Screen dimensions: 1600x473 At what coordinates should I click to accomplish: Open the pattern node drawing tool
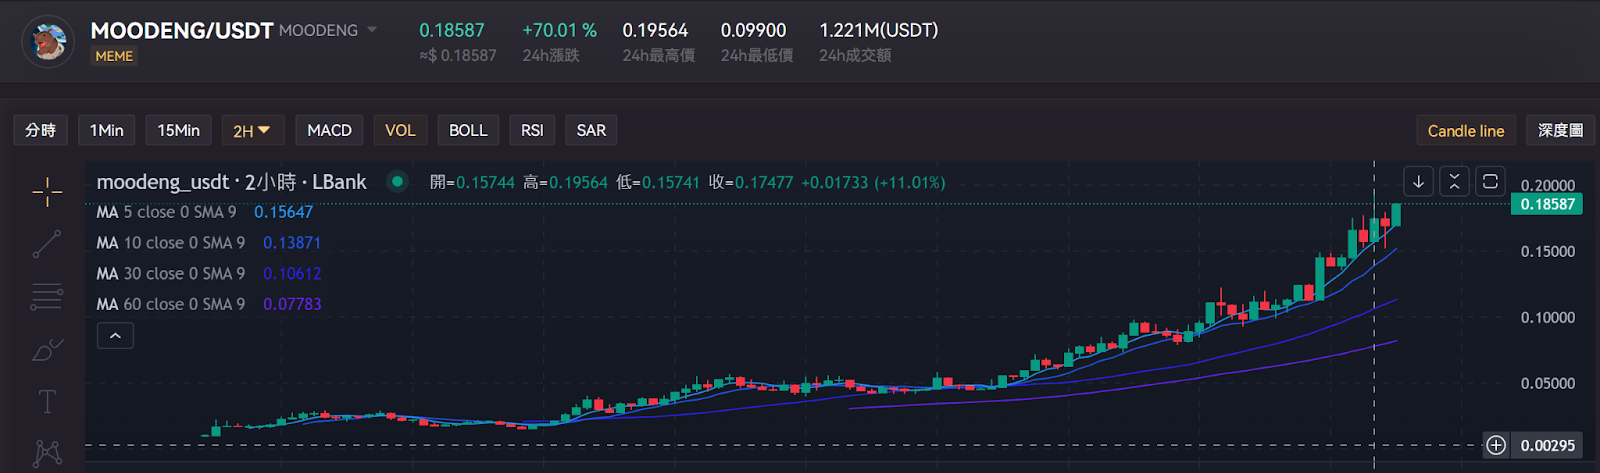[x=47, y=453]
